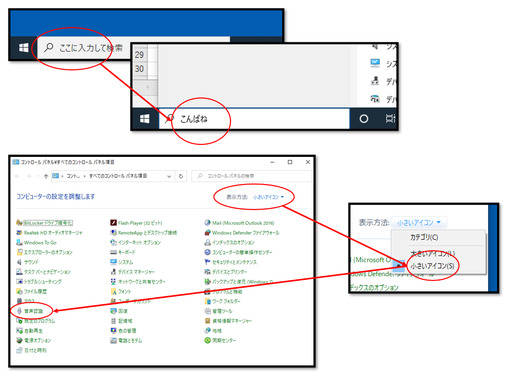Screen dimensions: 508x380
Task: Click the Windows Start button beside こんばね
Action: (x=145, y=119)
